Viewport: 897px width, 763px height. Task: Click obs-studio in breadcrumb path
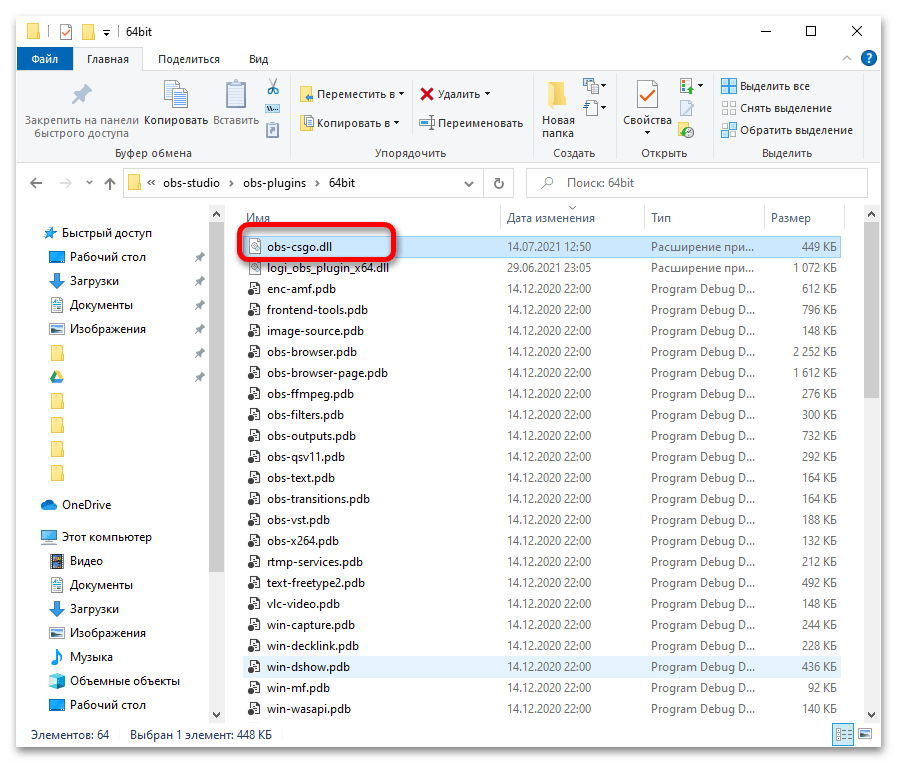[191, 183]
